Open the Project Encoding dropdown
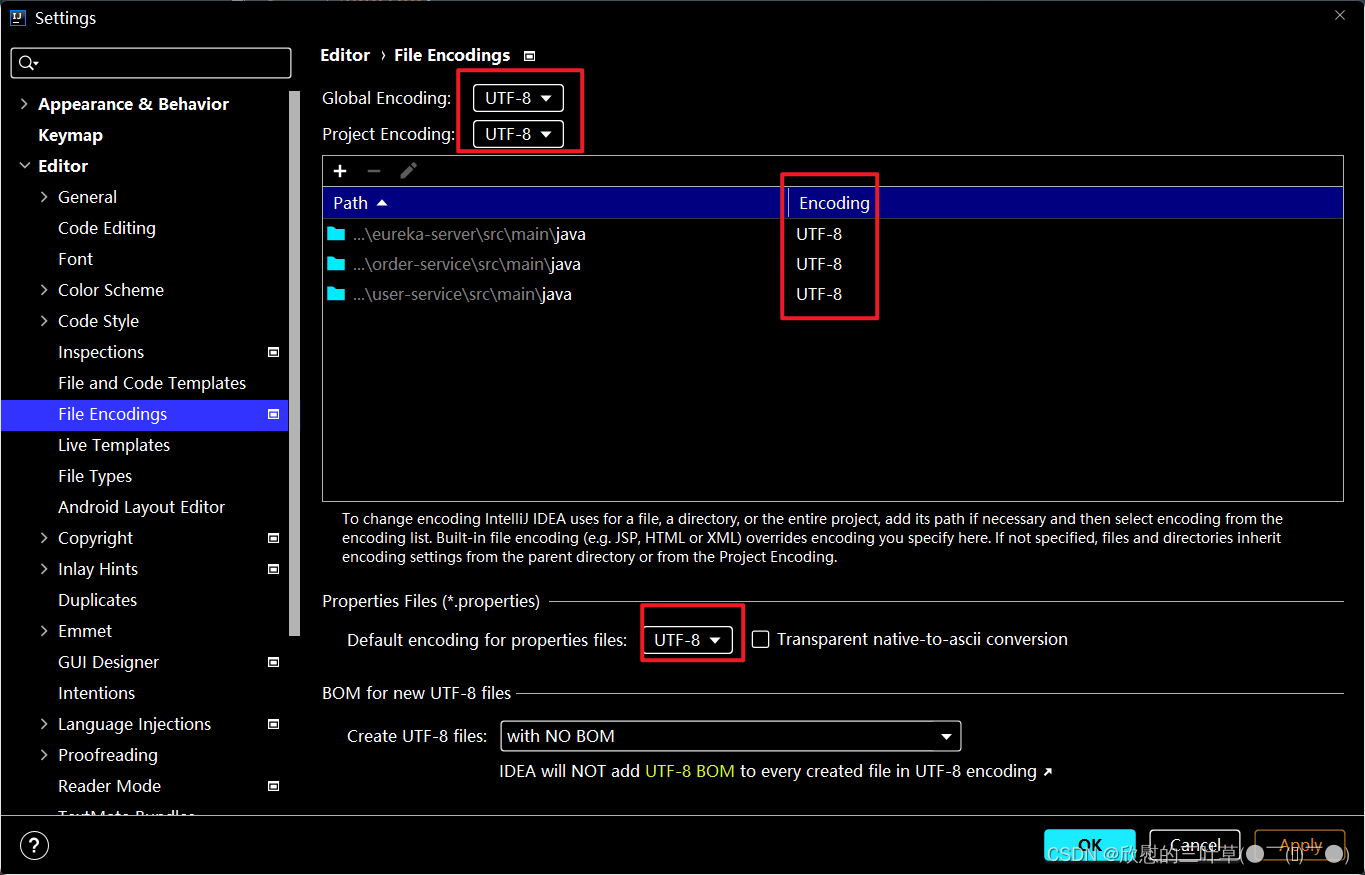Viewport: 1365px width, 875px height. pyautogui.click(x=518, y=134)
